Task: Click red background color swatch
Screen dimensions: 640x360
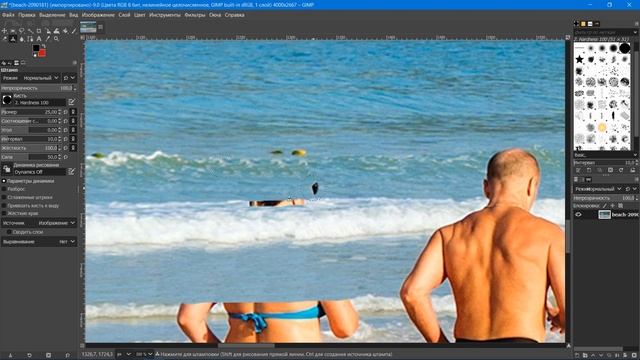Action: [x=42, y=53]
